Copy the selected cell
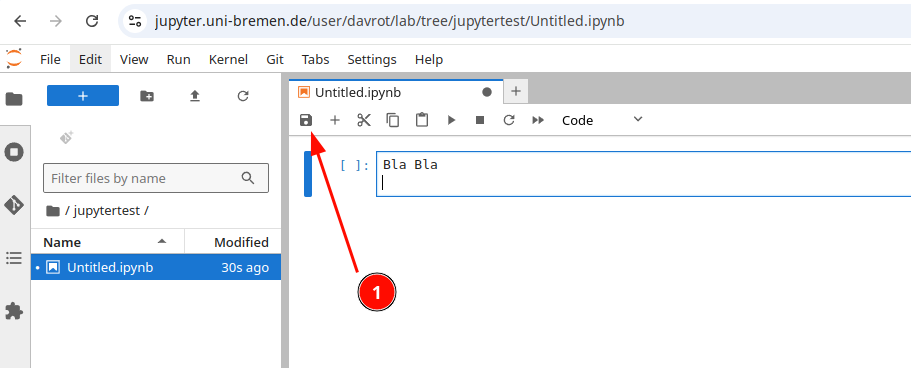The image size is (911, 368). point(393,120)
